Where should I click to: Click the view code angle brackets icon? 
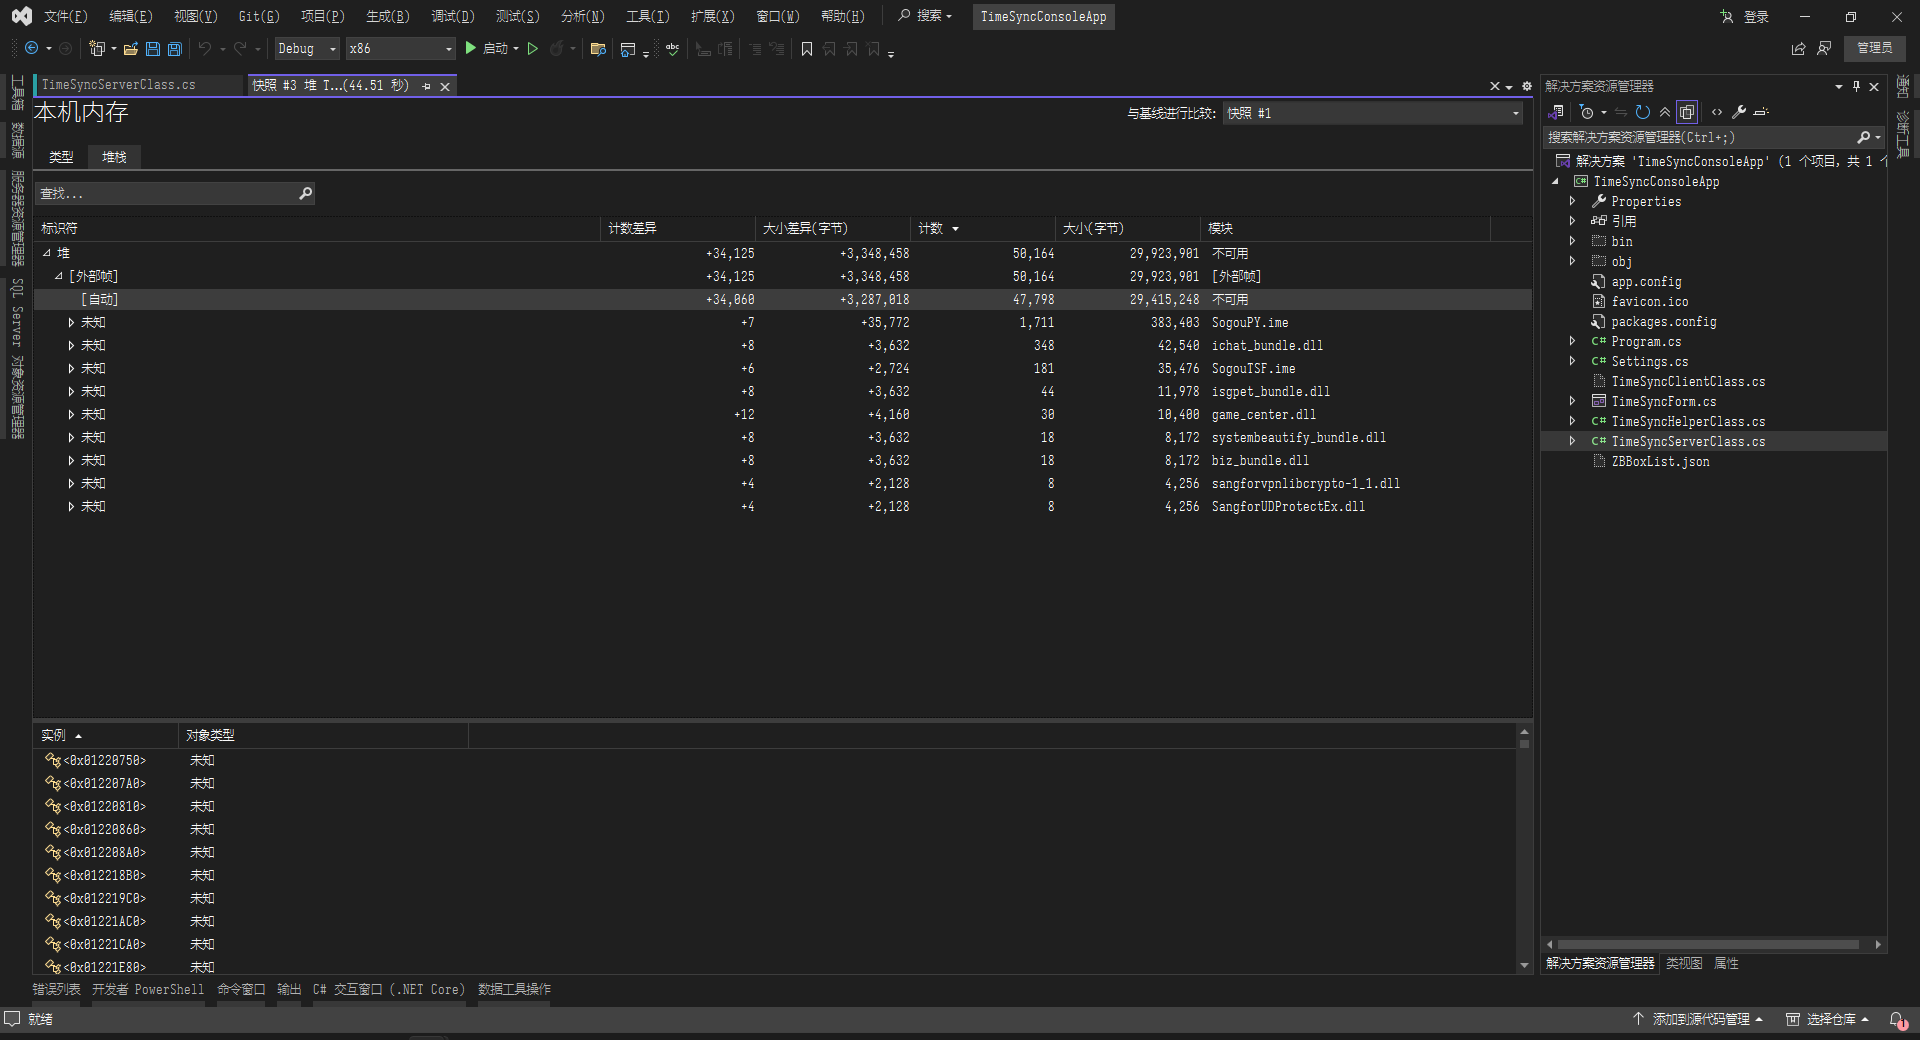click(x=1717, y=112)
